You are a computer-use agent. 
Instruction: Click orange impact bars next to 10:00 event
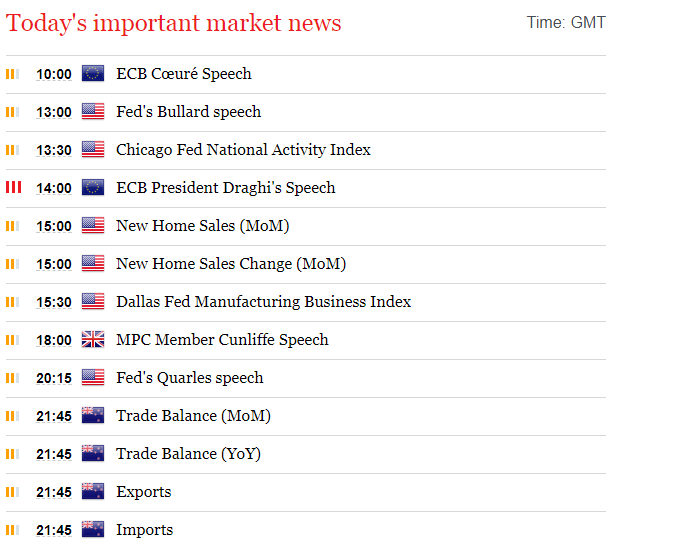[x=13, y=74]
